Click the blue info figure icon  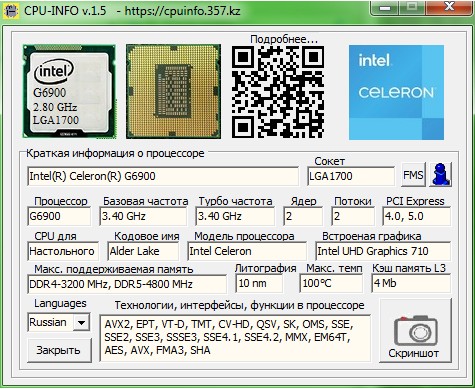pos(440,174)
